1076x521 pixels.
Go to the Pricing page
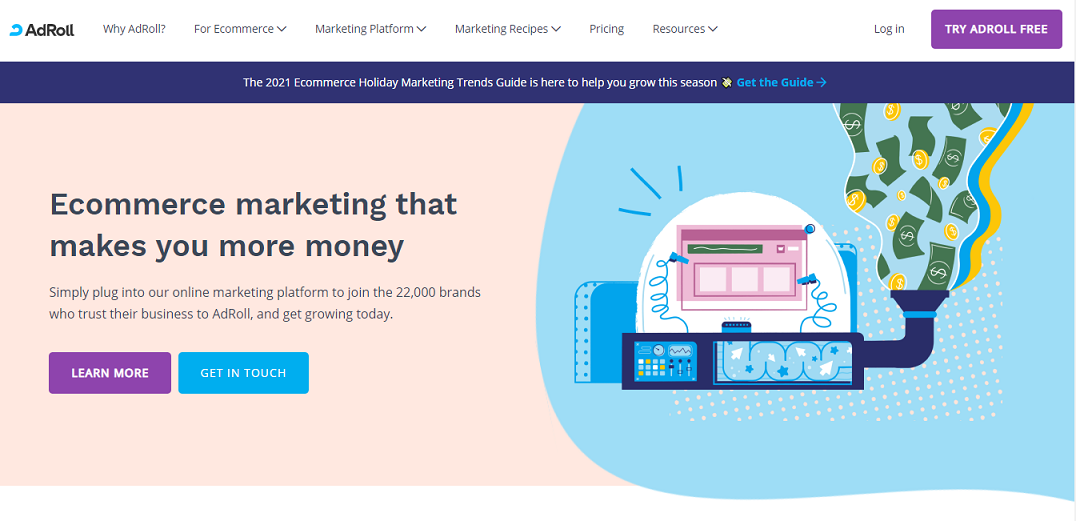coord(607,29)
